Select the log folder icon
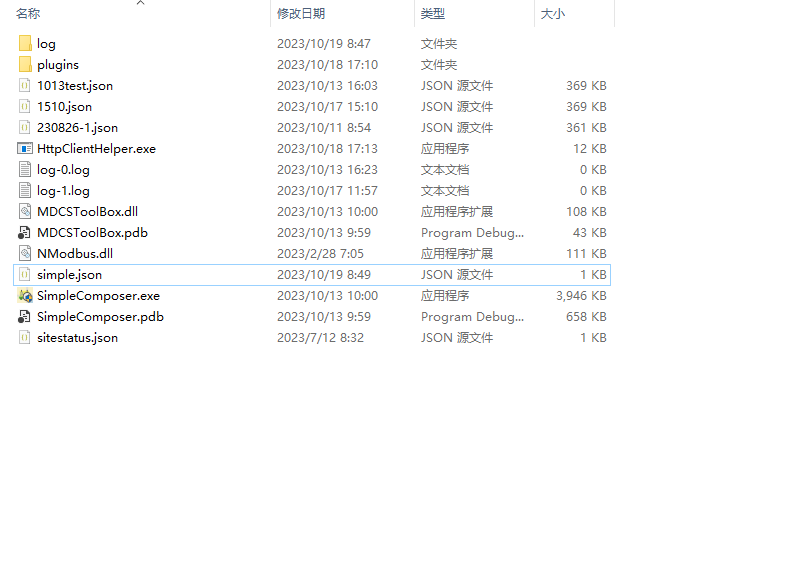 pos(25,44)
